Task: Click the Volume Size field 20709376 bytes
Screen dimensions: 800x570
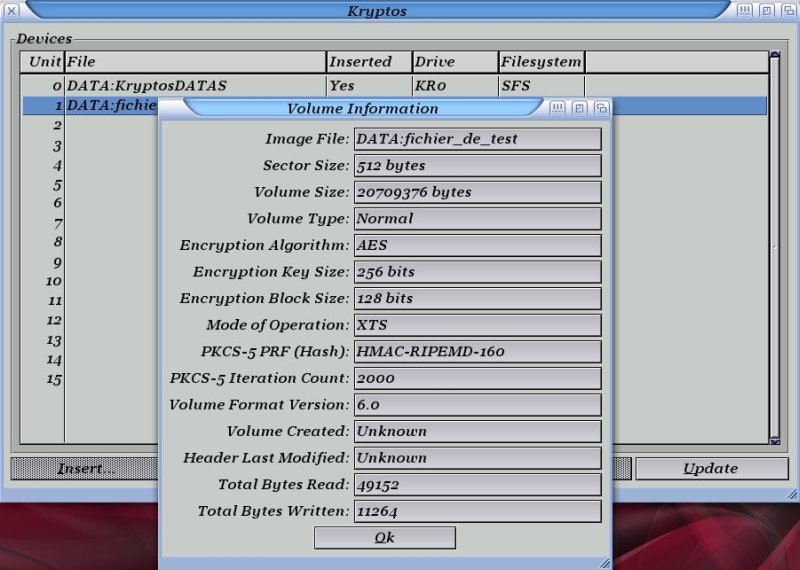Action: 478,192
